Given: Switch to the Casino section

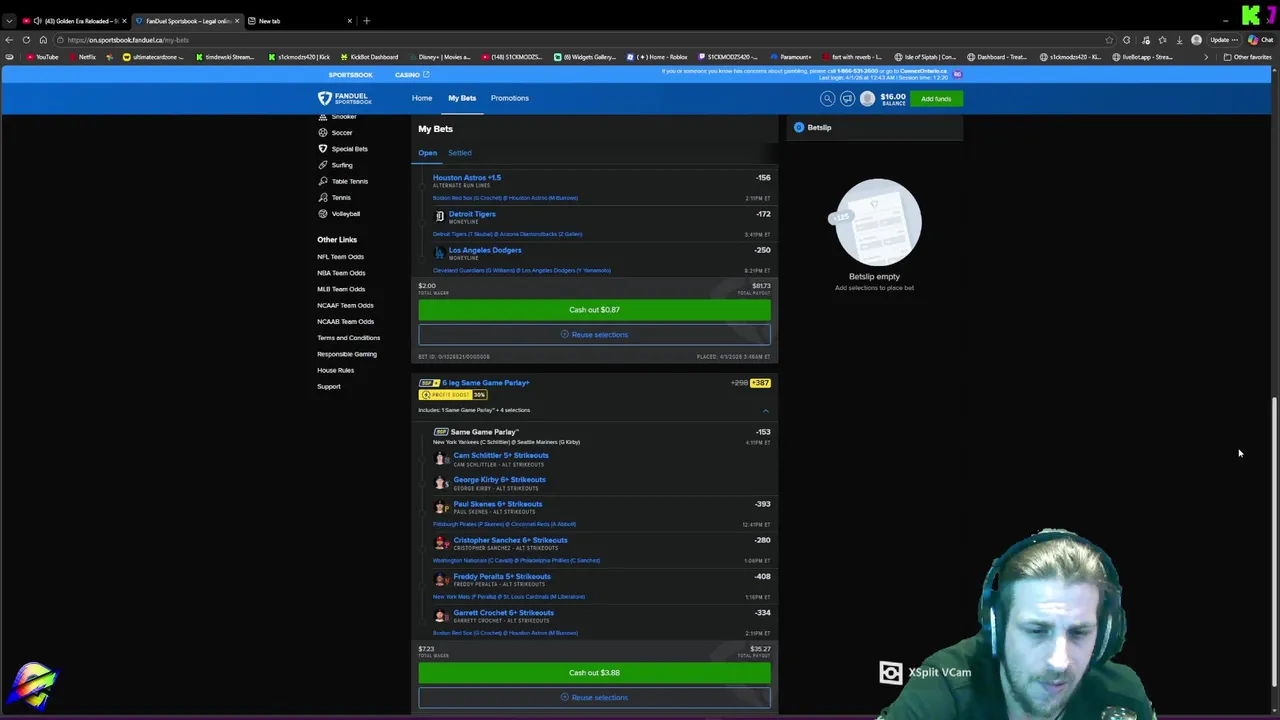Looking at the screenshot, I should (x=411, y=75).
